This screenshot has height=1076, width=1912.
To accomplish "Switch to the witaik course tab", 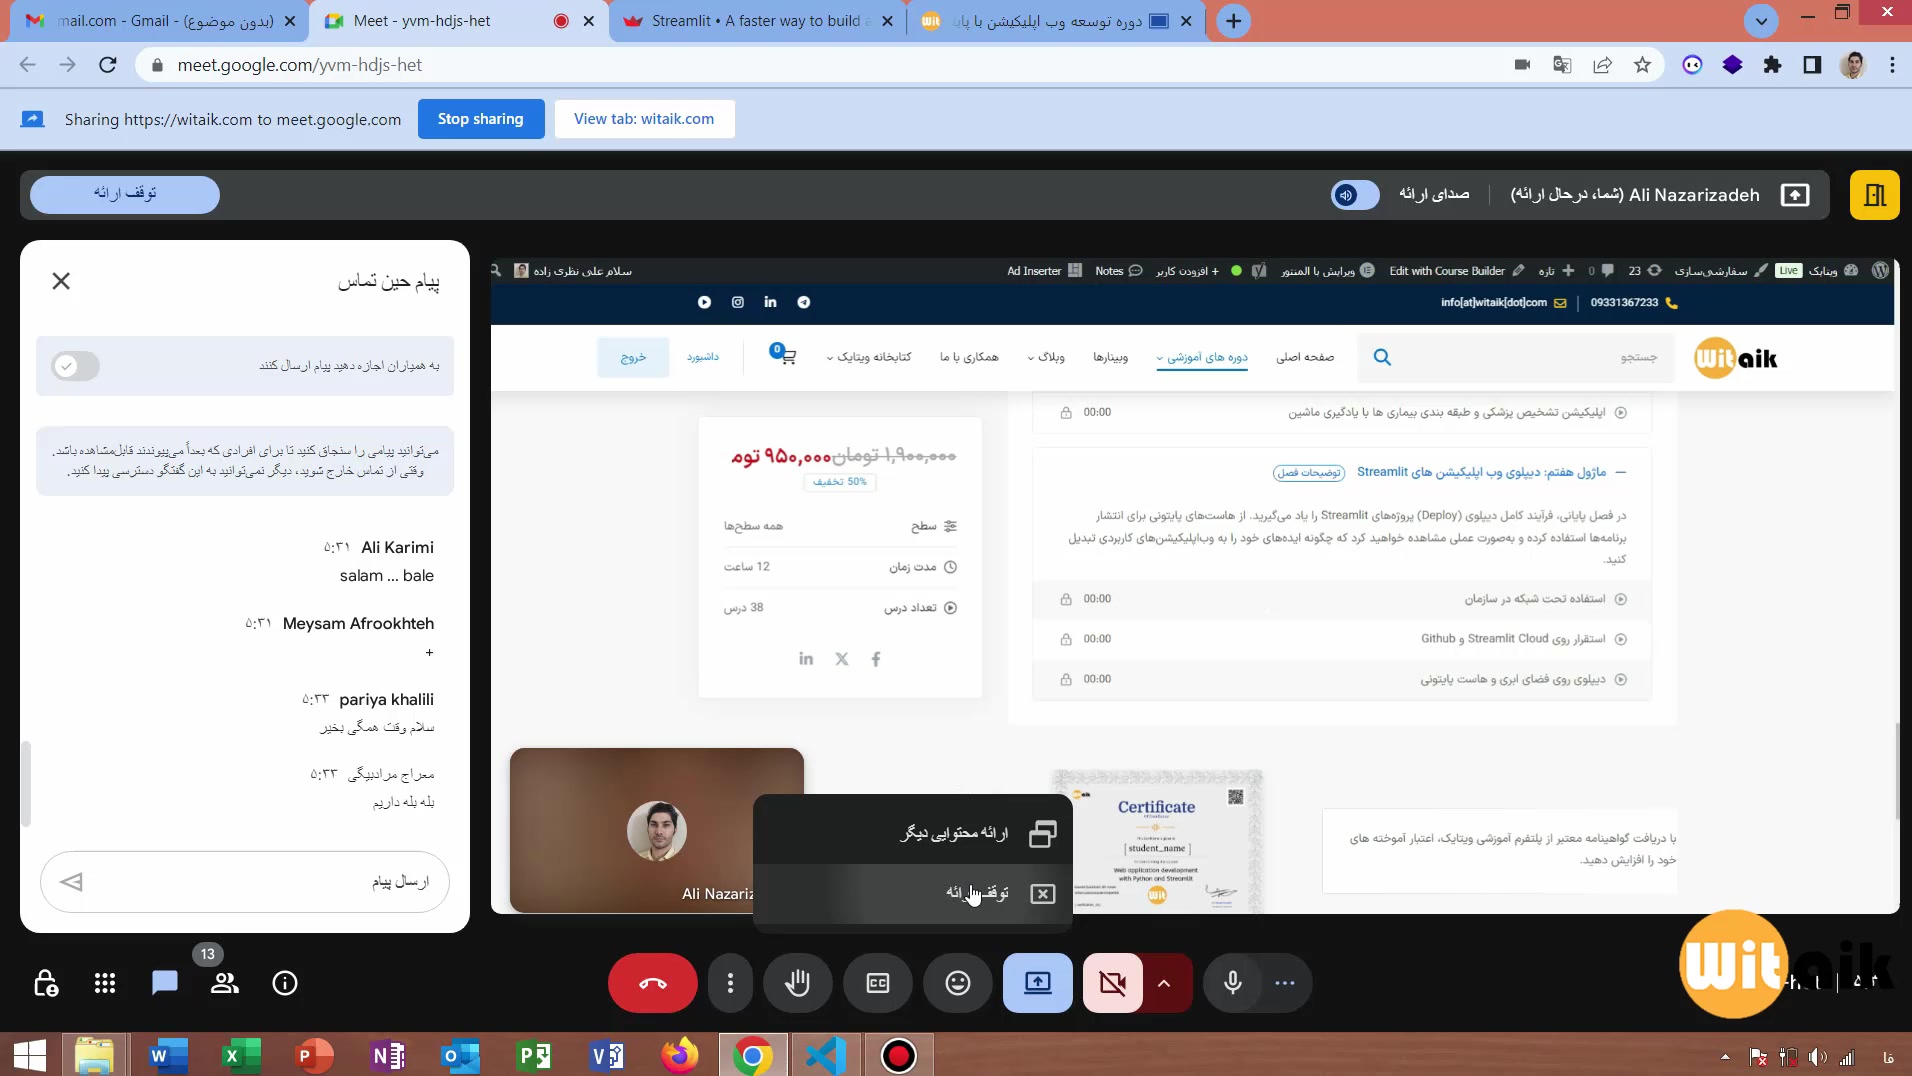I will pyautogui.click(x=1056, y=21).
